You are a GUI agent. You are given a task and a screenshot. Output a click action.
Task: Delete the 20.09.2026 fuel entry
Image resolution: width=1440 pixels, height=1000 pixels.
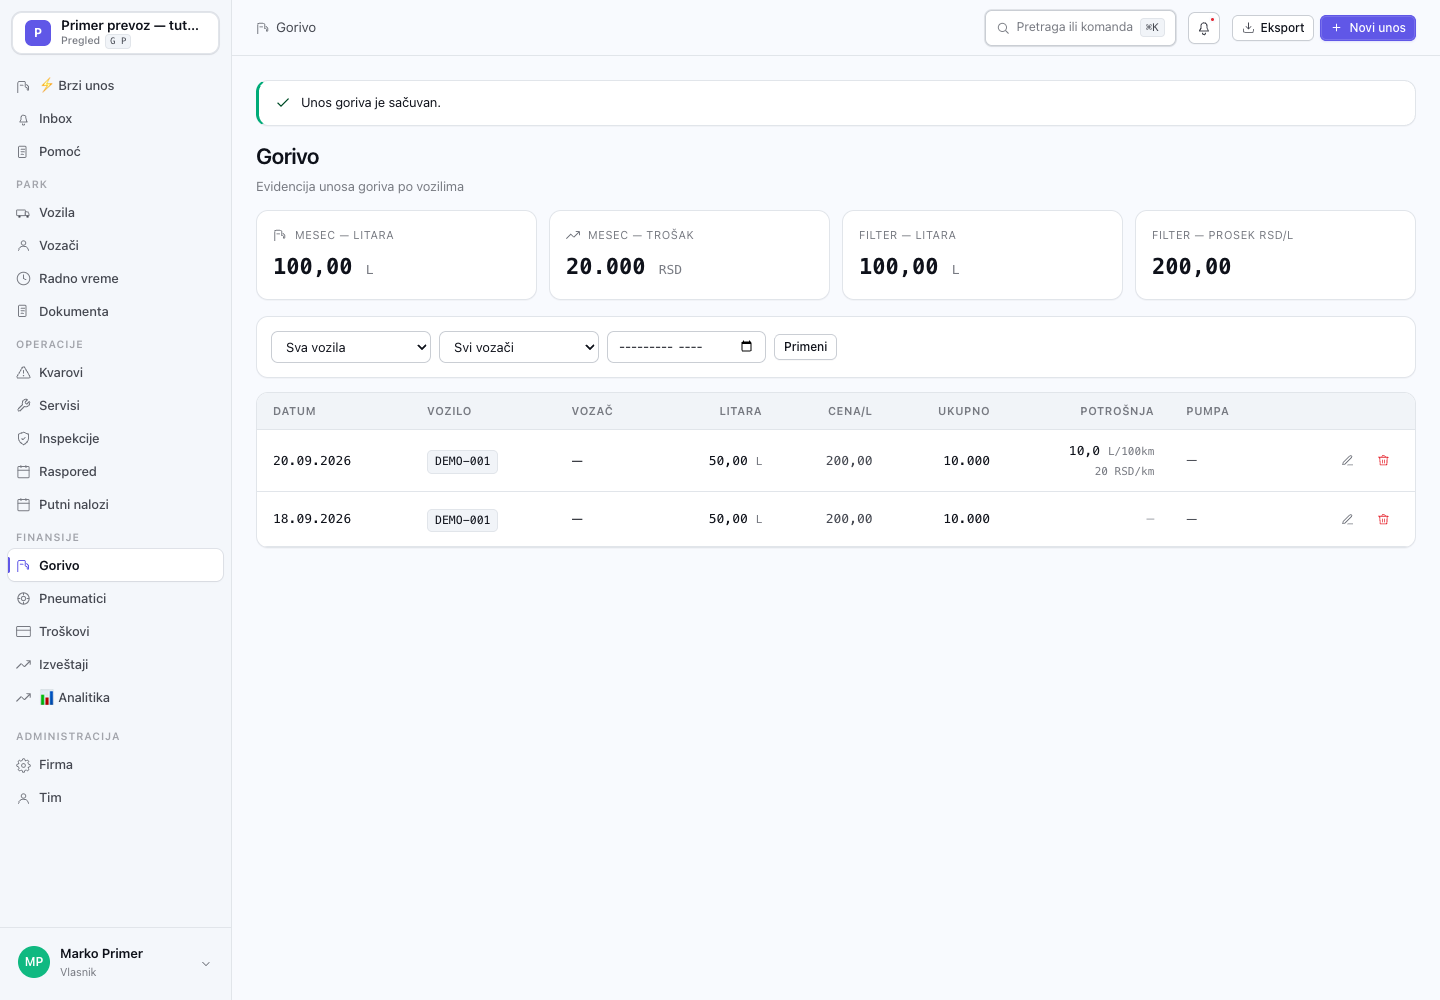[1383, 461]
